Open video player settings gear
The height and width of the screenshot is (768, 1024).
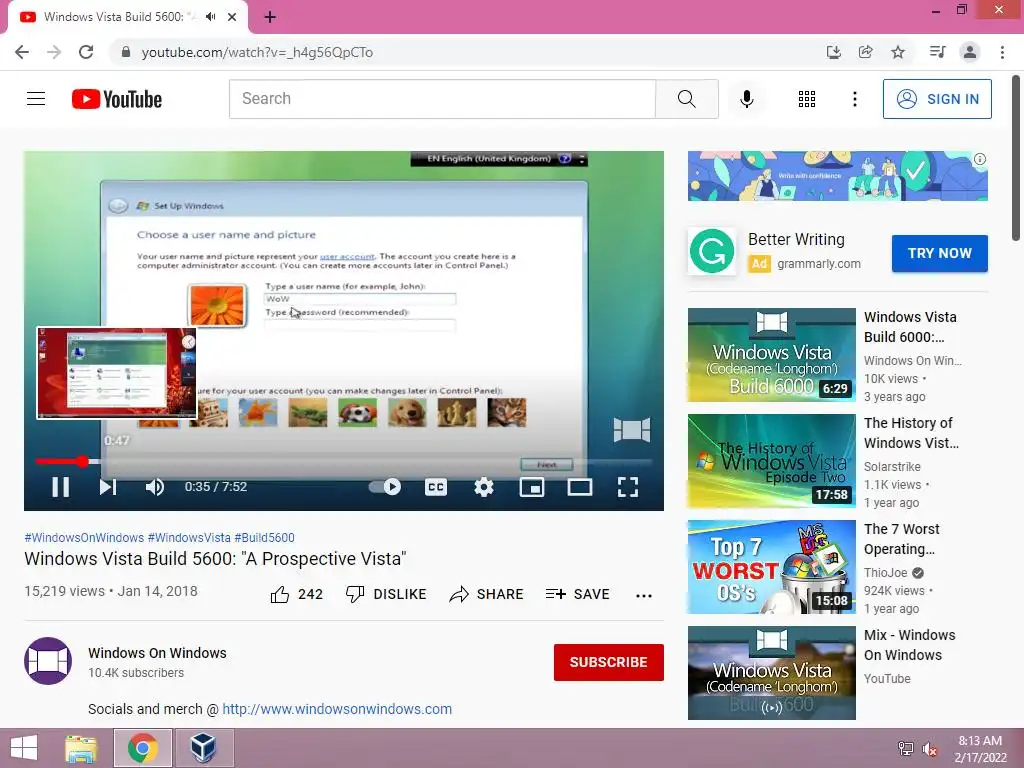click(484, 487)
